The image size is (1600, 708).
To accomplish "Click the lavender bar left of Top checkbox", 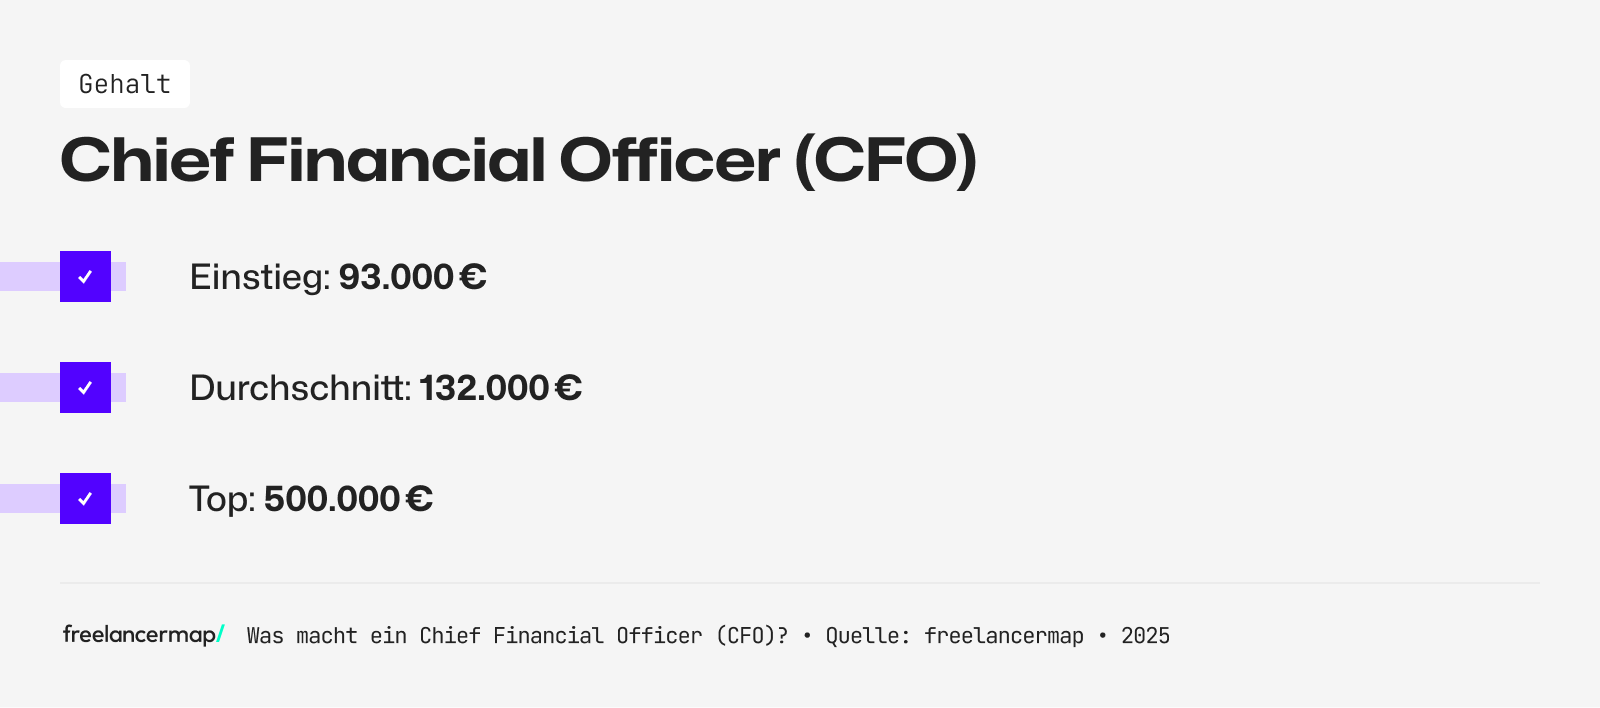I will pyautogui.click(x=29, y=499).
